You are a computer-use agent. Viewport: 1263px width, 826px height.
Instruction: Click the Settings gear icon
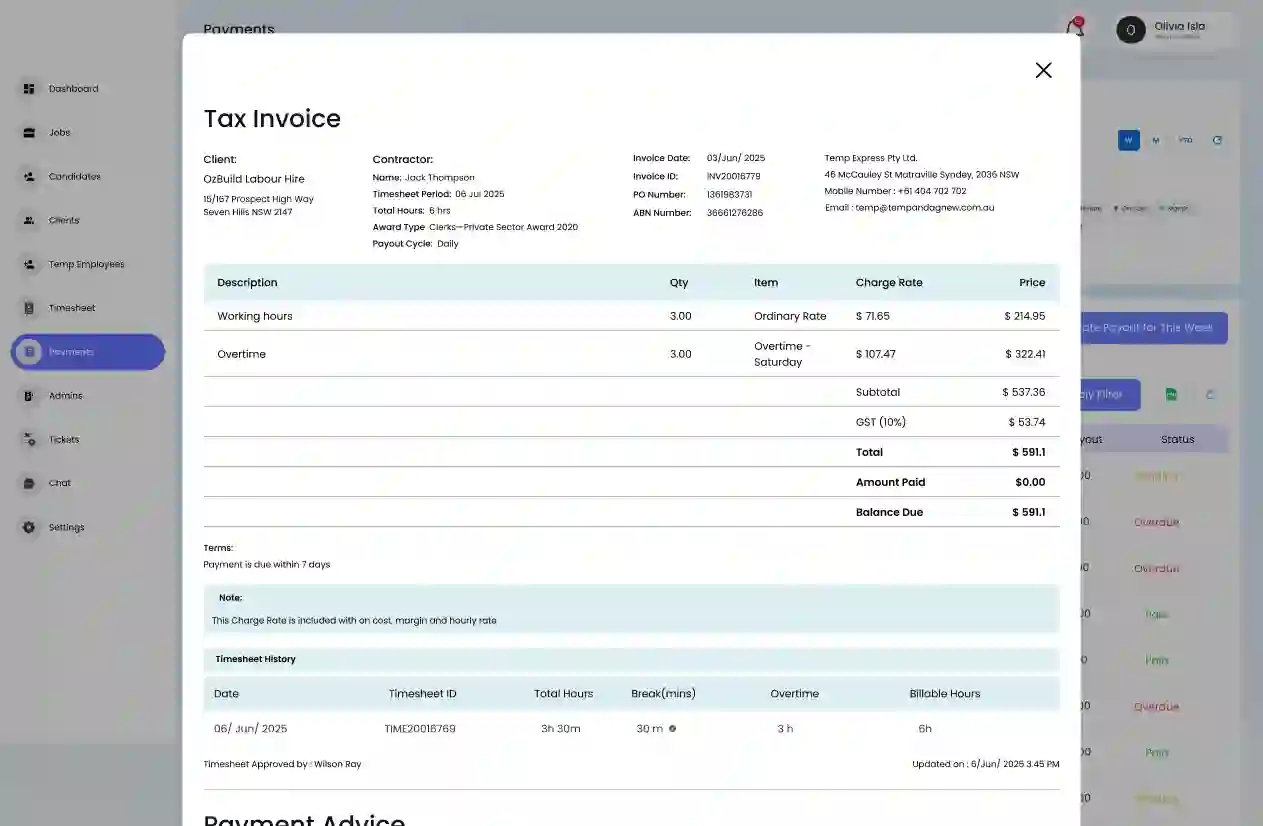coord(29,527)
